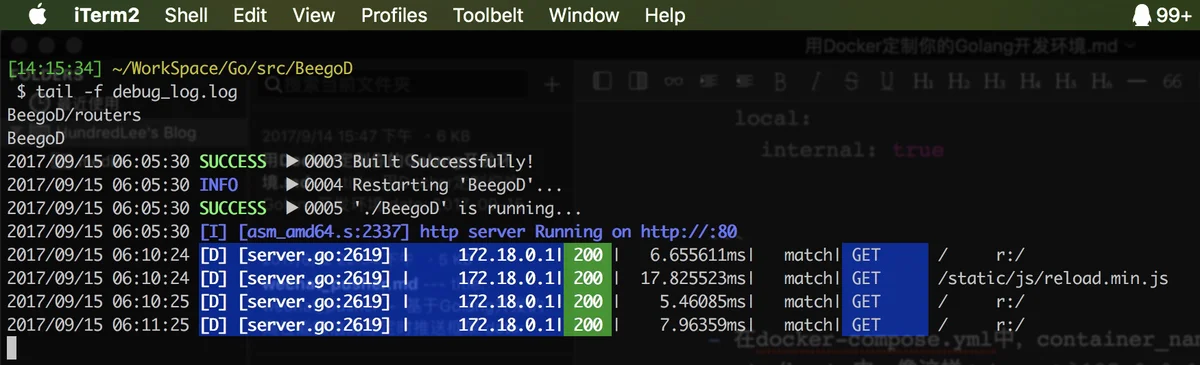
Task: Open the dropdown chevron after the .md document title
Action: coord(1130,46)
